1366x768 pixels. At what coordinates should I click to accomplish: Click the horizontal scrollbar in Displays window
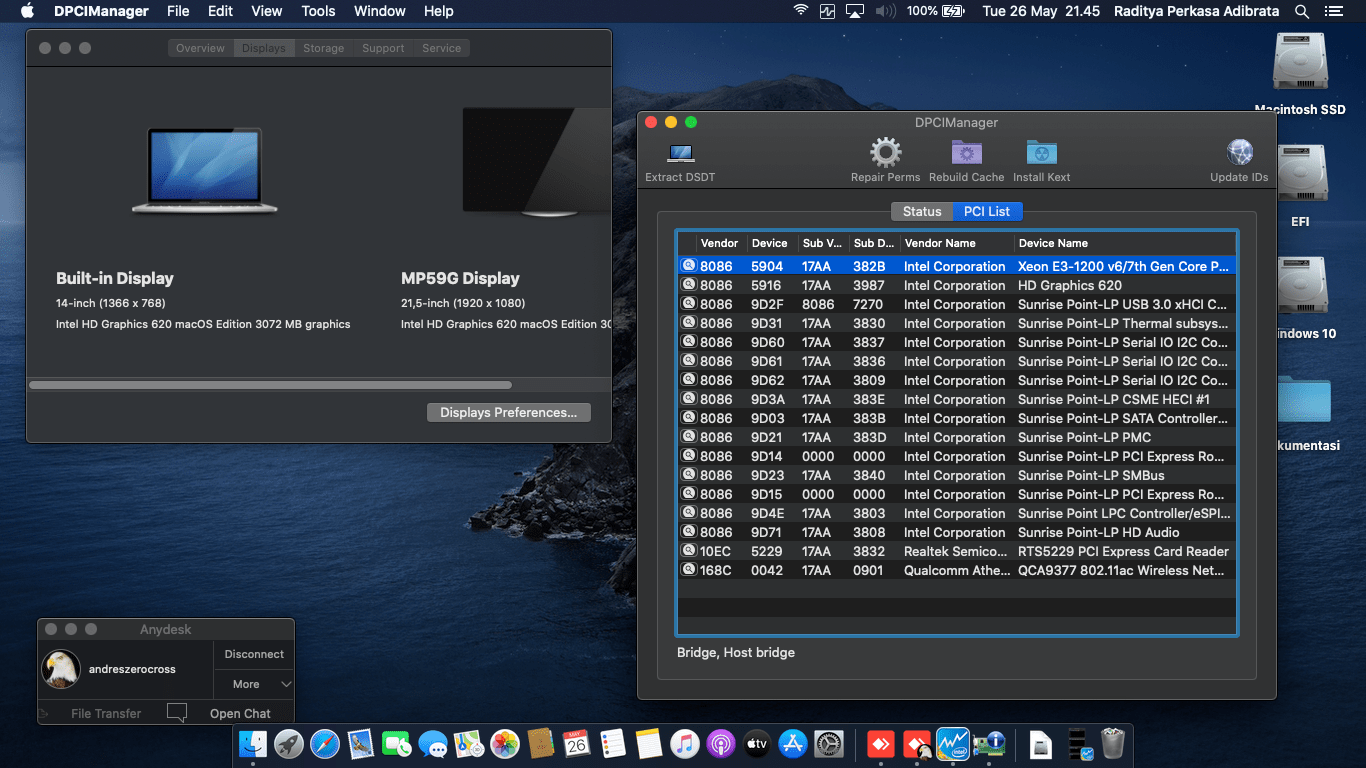point(270,384)
